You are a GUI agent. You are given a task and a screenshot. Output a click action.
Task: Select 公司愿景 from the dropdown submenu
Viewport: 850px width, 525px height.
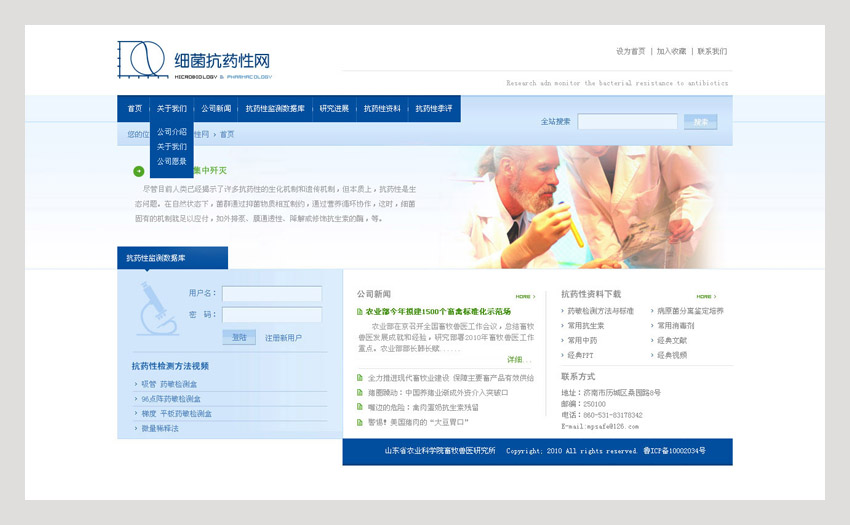171,161
